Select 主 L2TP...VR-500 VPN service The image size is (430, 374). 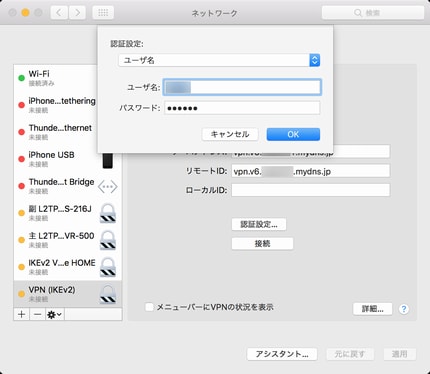(x=68, y=240)
